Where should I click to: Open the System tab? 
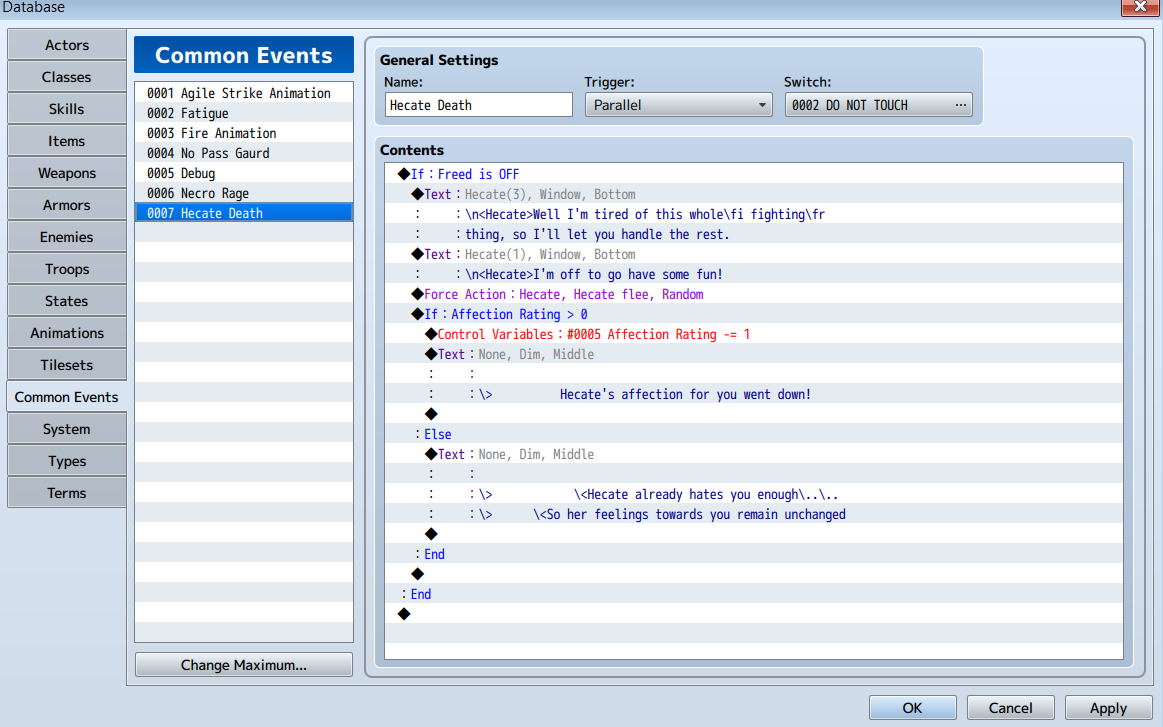tap(67, 430)
